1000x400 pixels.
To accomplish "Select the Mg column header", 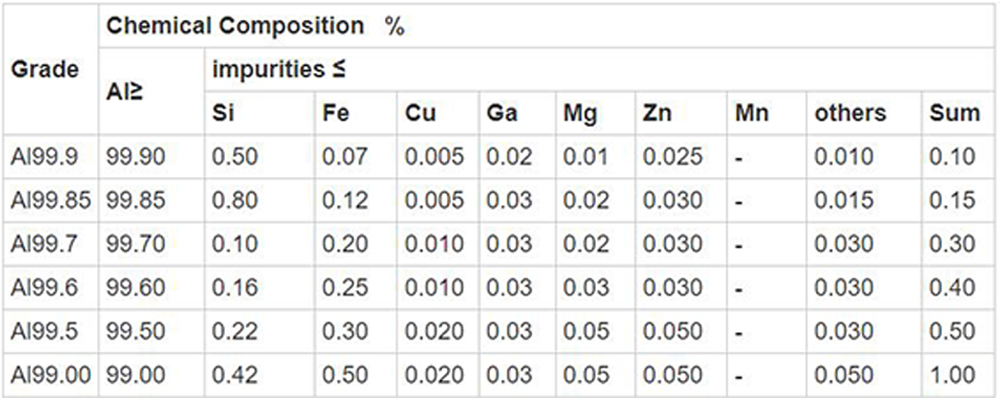I will [x=580, y=113].
